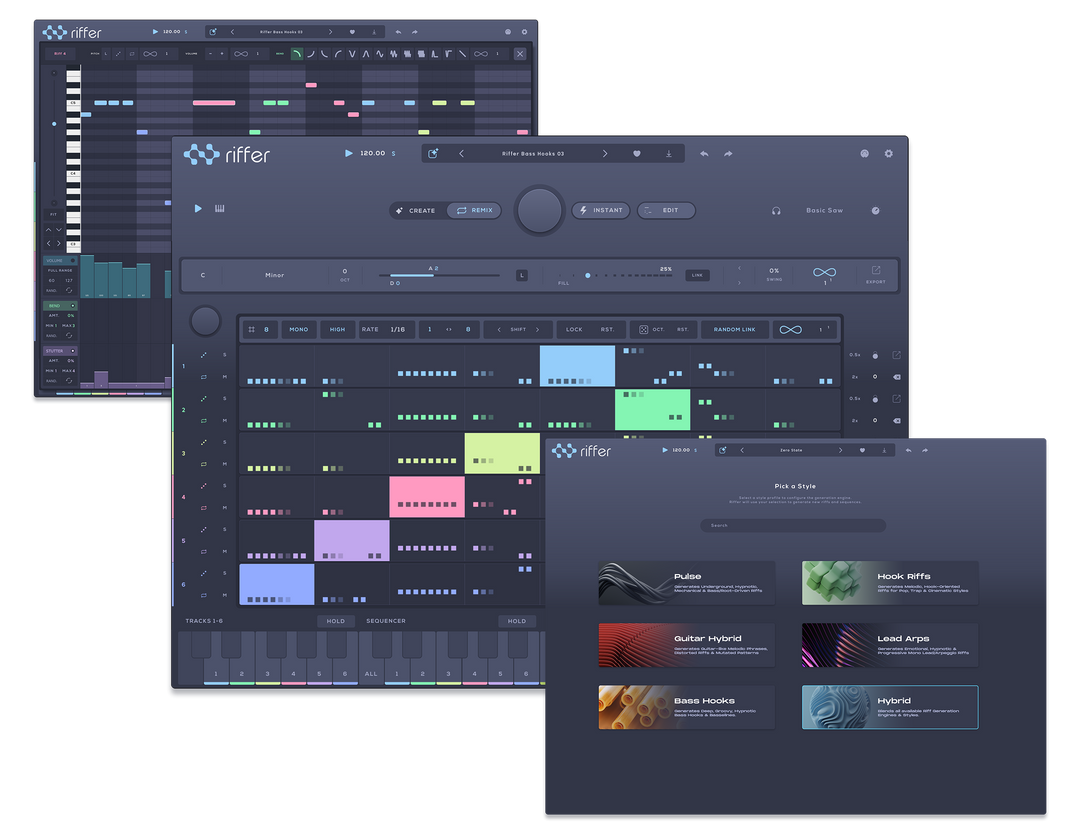Image resolution: width=1080 pixels, height=834 pixels.
Task: Open the Minor scale selector
Action: click(274, 275)
